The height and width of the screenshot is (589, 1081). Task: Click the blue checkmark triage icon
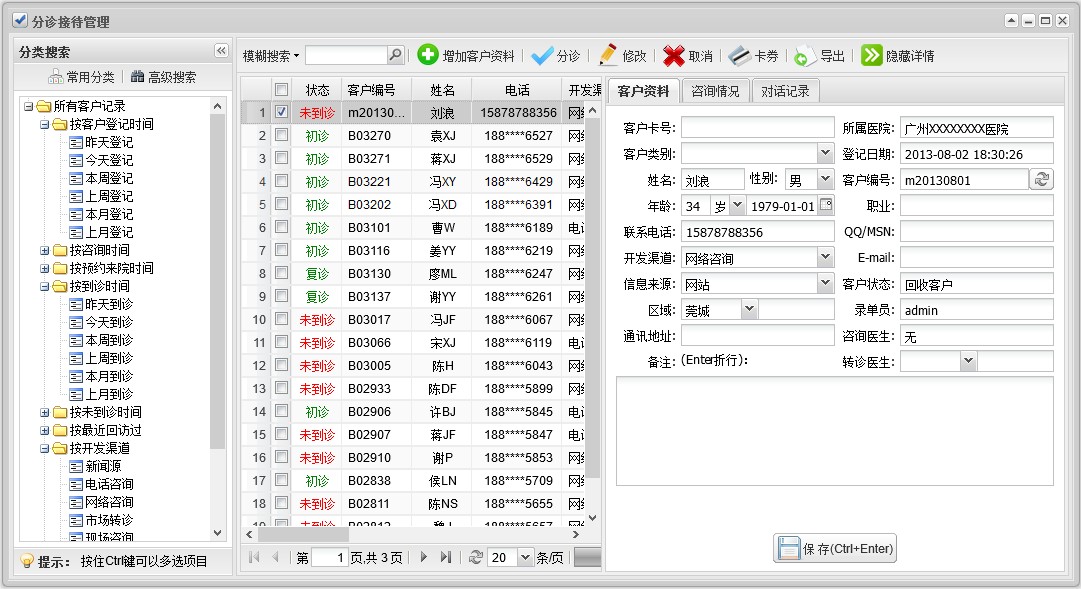542,55
